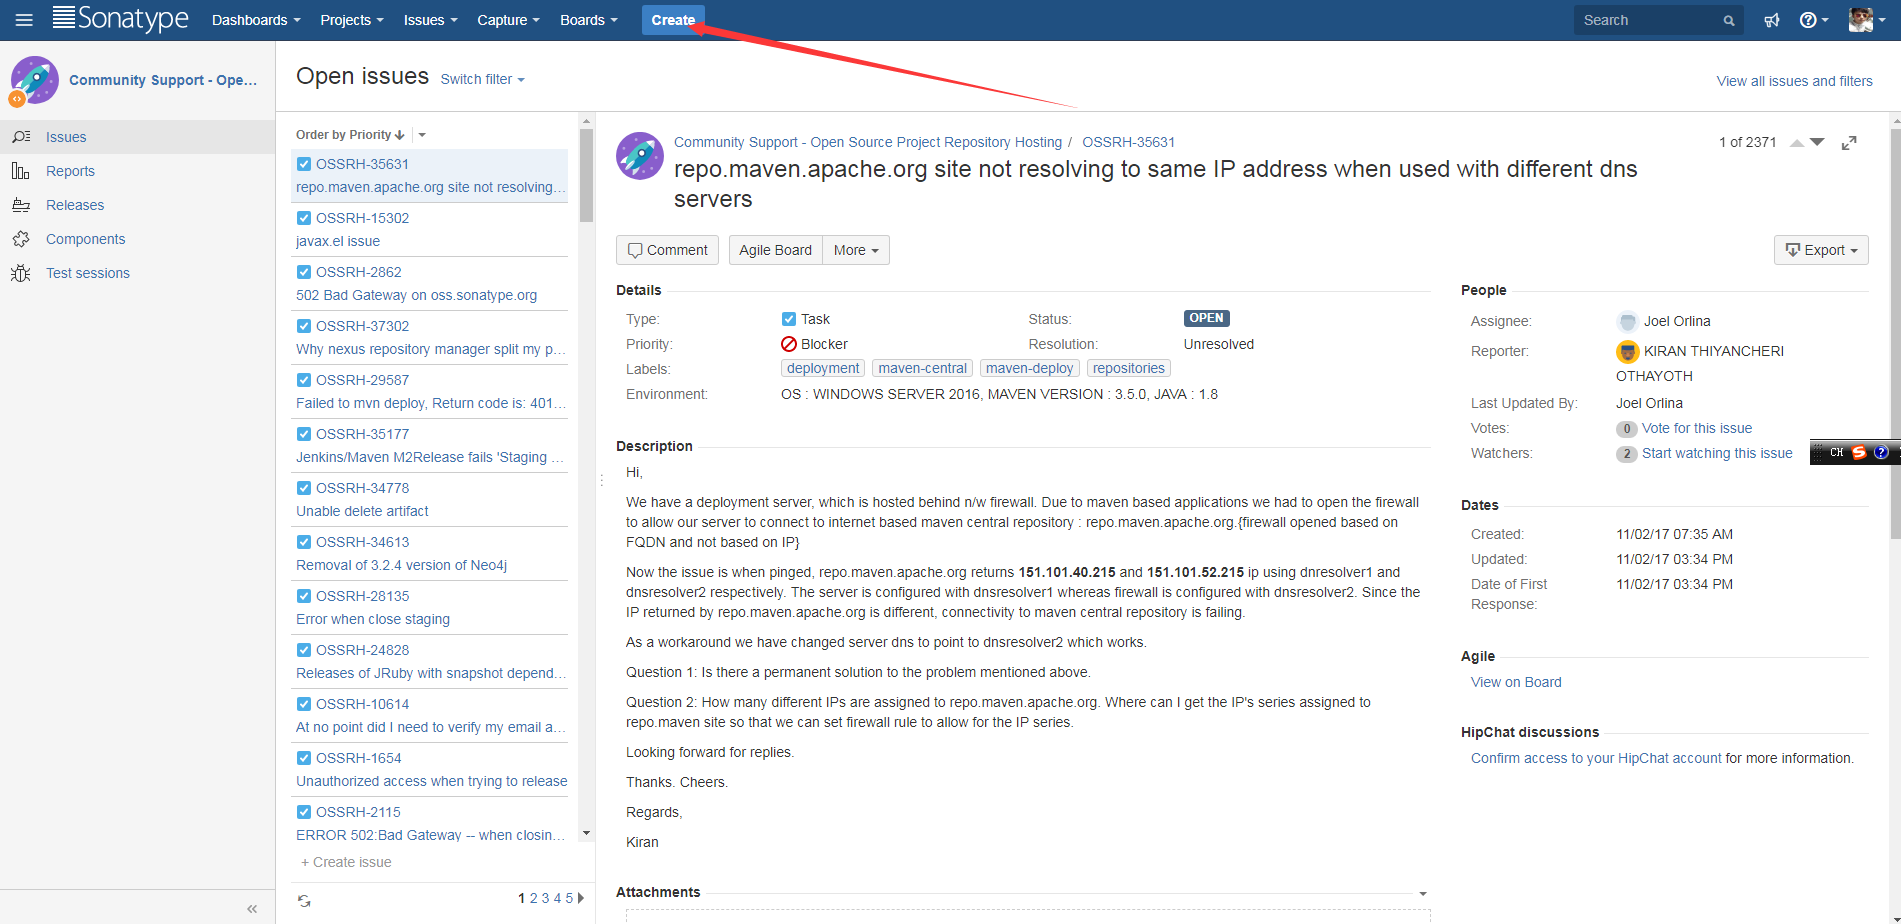Open the Switch filter dropdown
The height and width of the screenshot is (924, 1901).
(x=482, y=79)
